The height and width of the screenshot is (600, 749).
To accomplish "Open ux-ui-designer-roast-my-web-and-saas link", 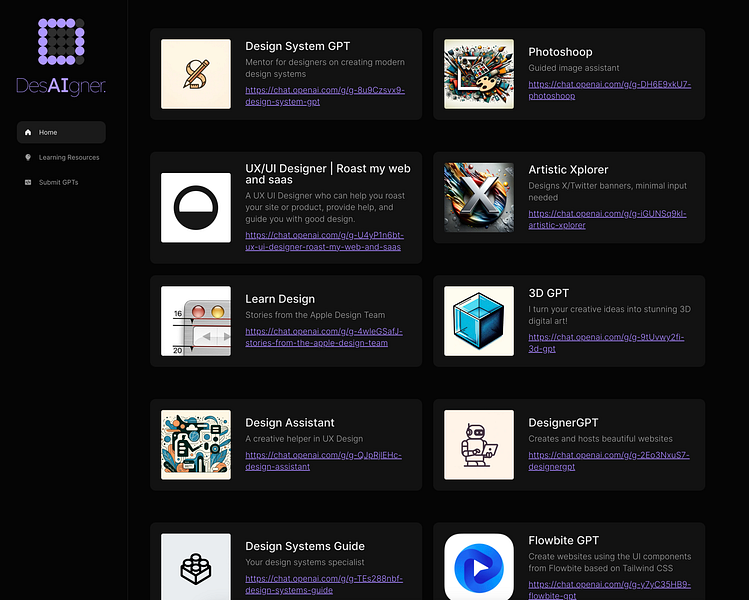I will pos(324,241).
